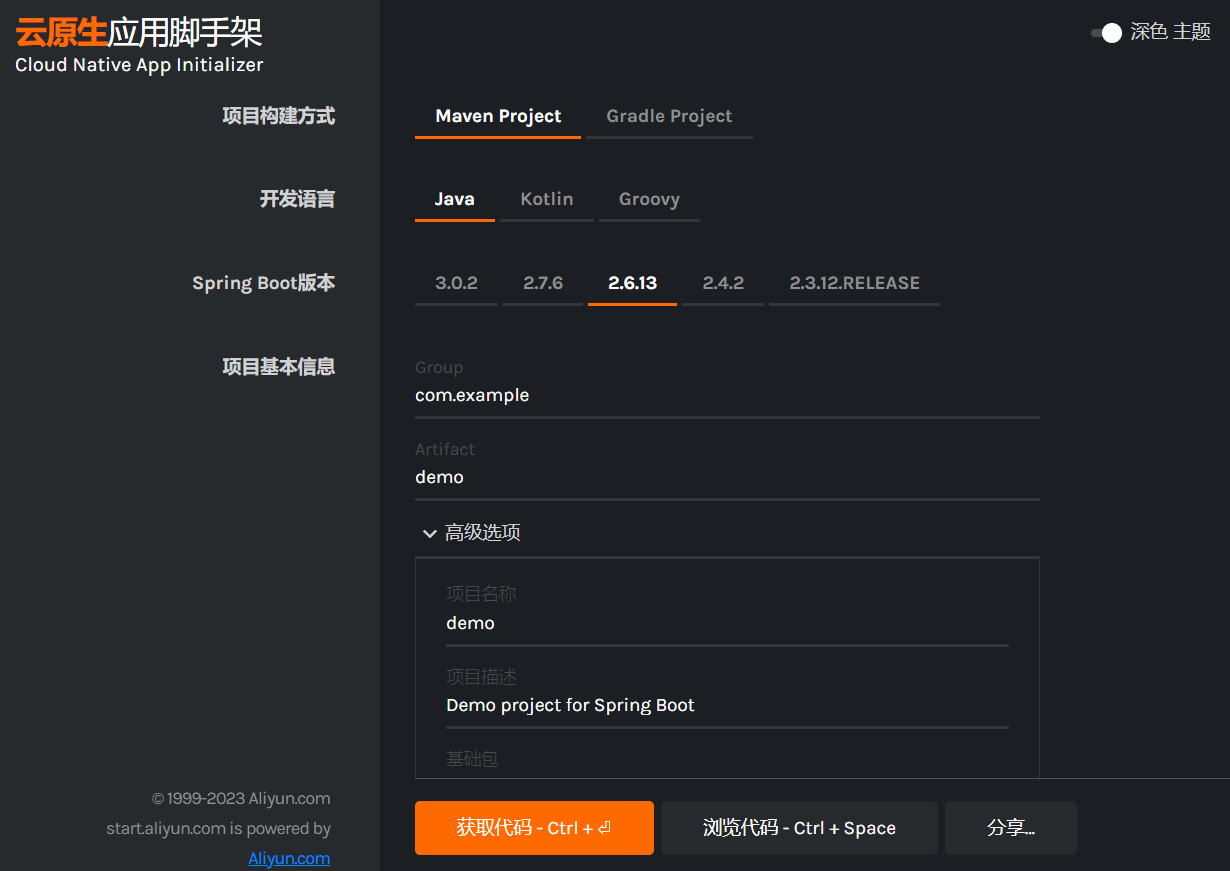Image resolution: width=1230 pixels, height=871 pixels.
Task: Edit the 项目描述 description field
Action: pos(727,706)
